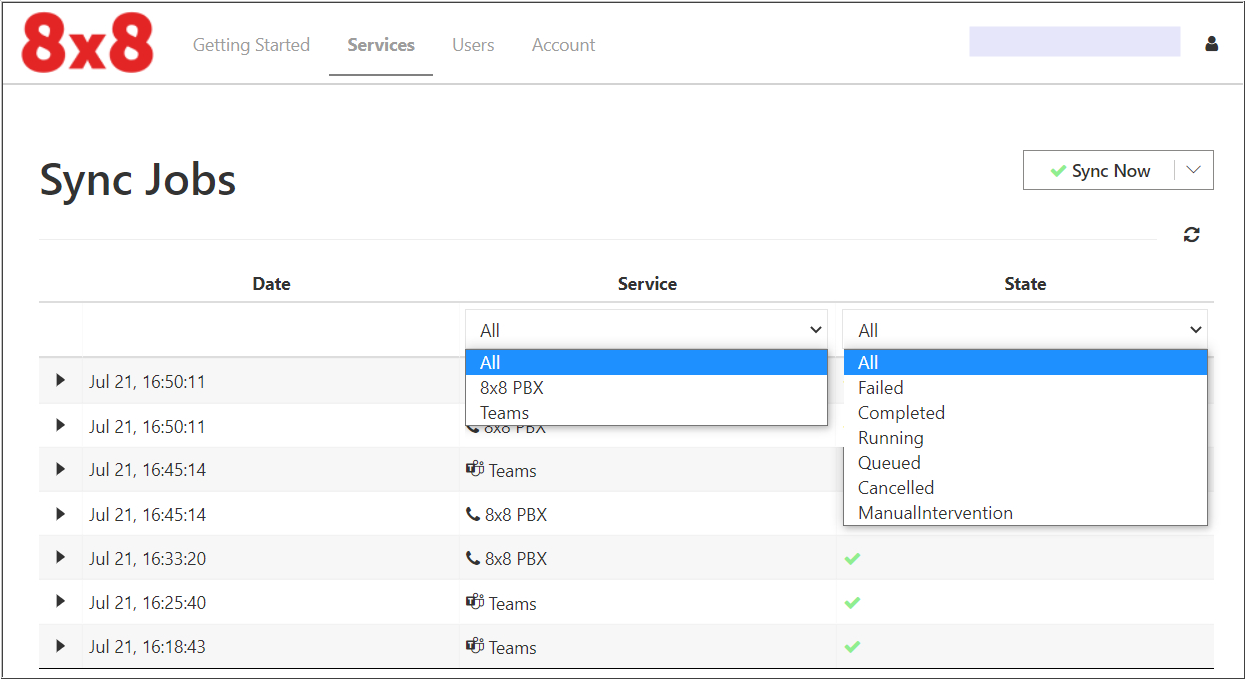1245x679 pixels.
Task: Click green checkmark in 16:18:43 row
Action: coord(852,647)
